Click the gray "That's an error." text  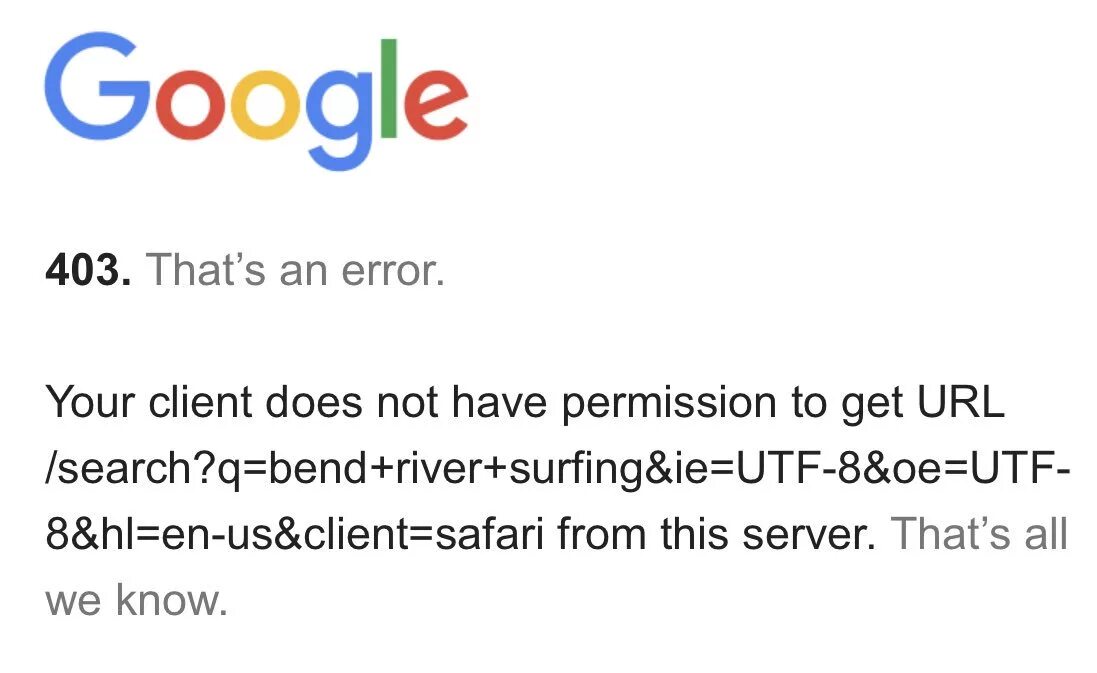click(296, 270)
